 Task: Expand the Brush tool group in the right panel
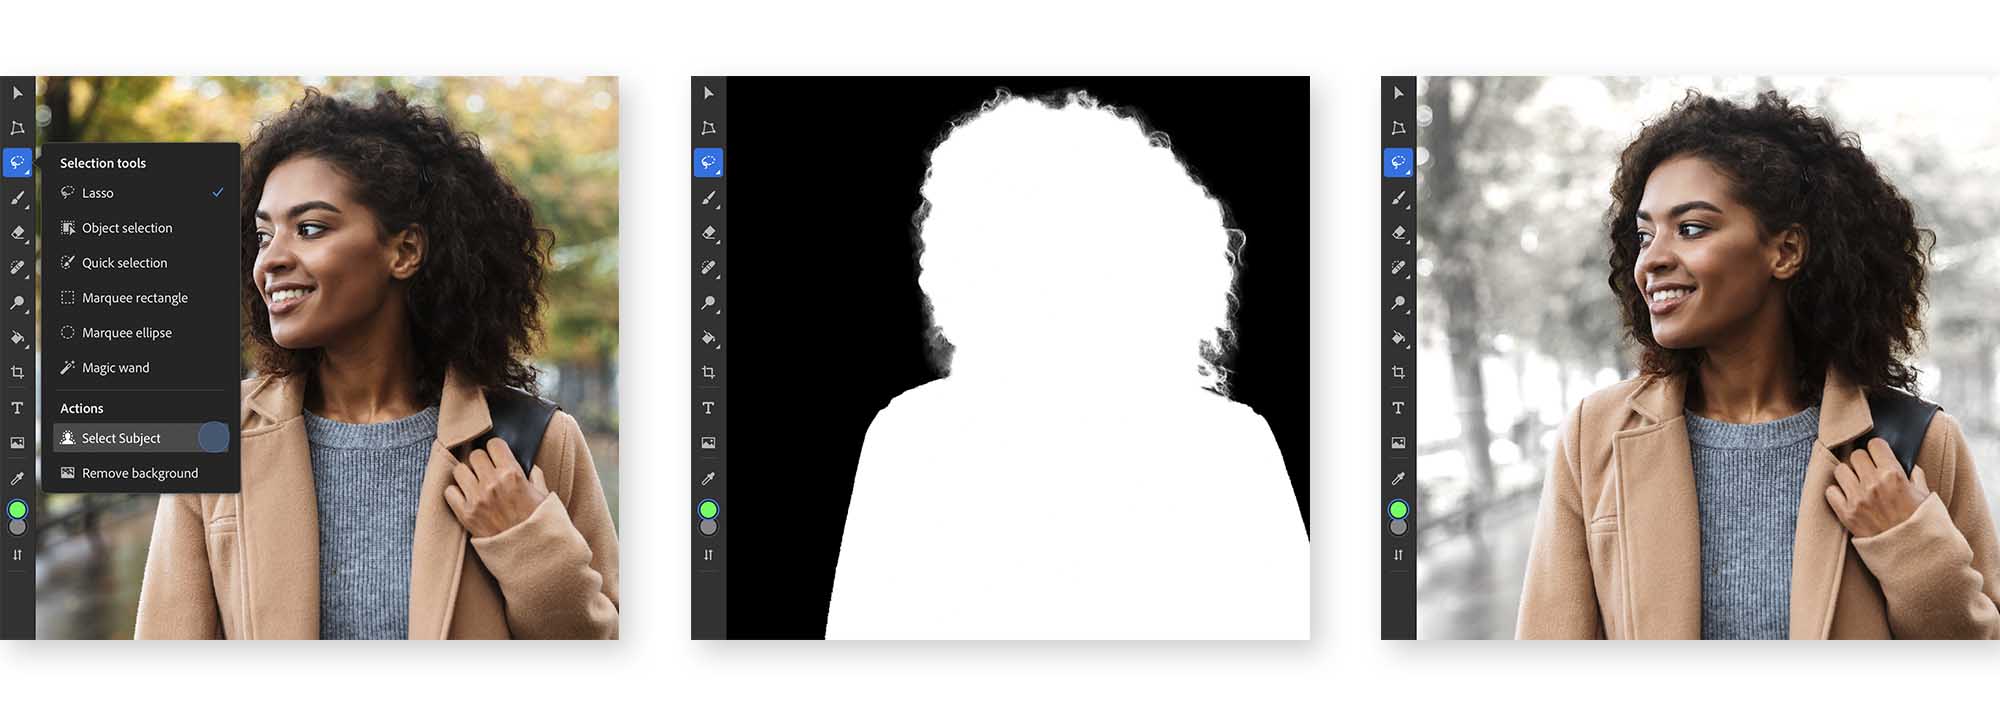1398,198
